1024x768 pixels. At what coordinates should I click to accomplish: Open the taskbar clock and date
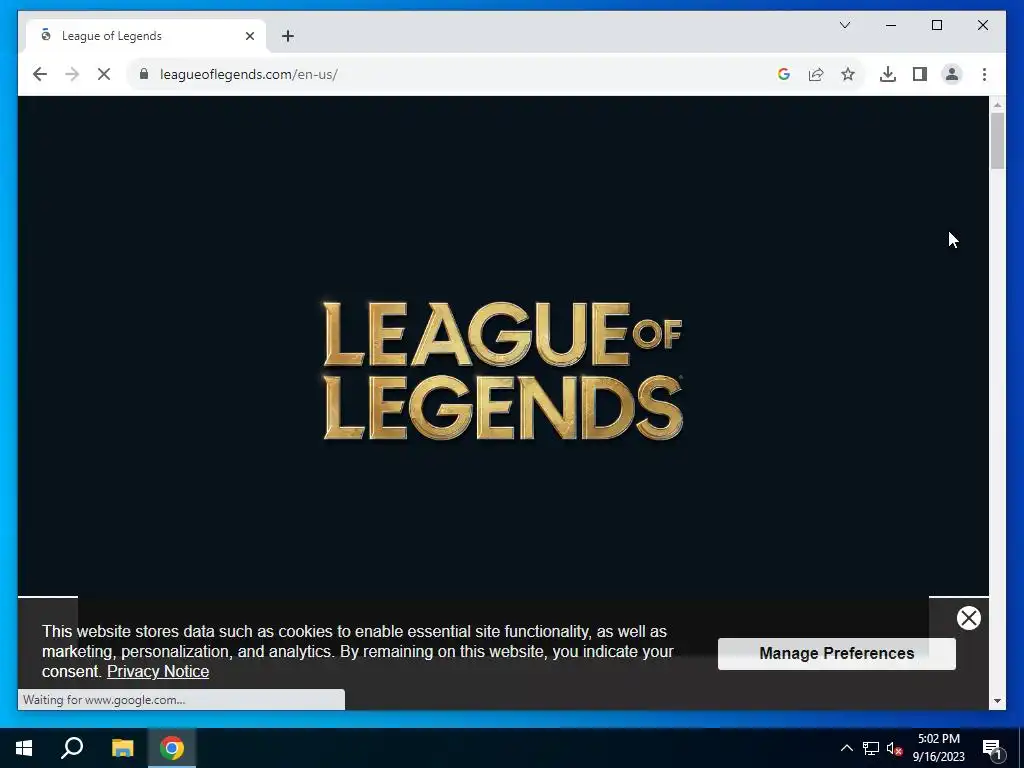point(938,748)
